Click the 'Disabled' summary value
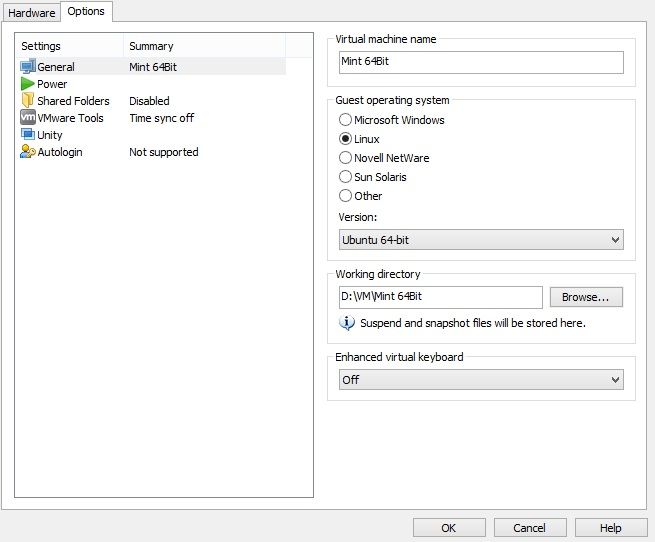This screenshot has width=655, height=542. pyautogui.click(x=149, y=101)
